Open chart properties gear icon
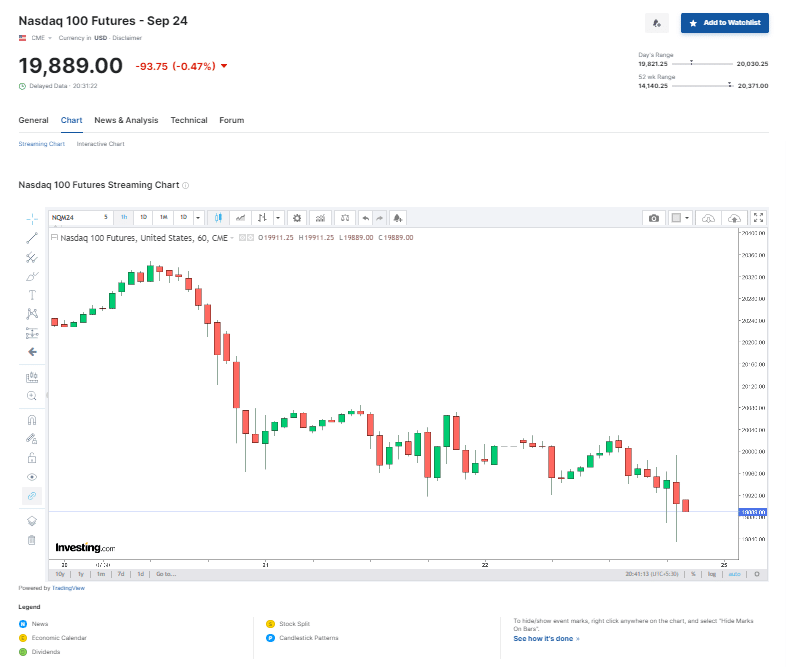786x667 pixels. 297,218
